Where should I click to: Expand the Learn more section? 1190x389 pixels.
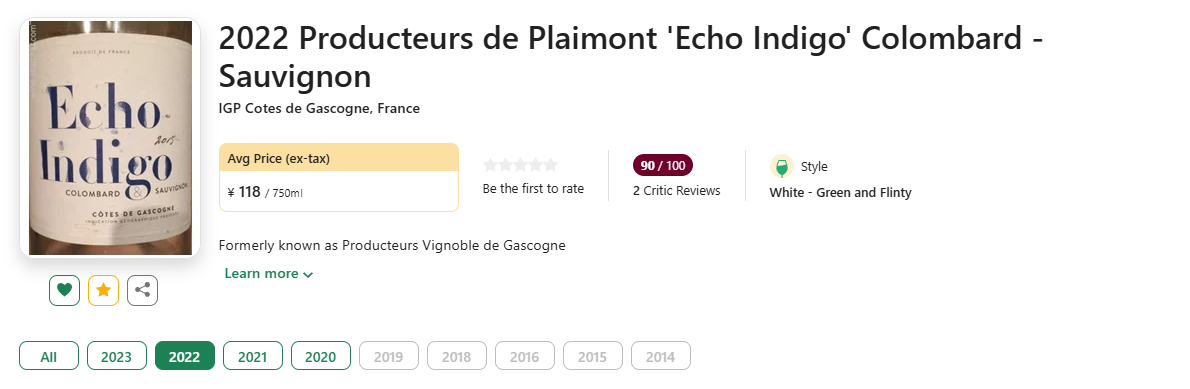point(269,274)
